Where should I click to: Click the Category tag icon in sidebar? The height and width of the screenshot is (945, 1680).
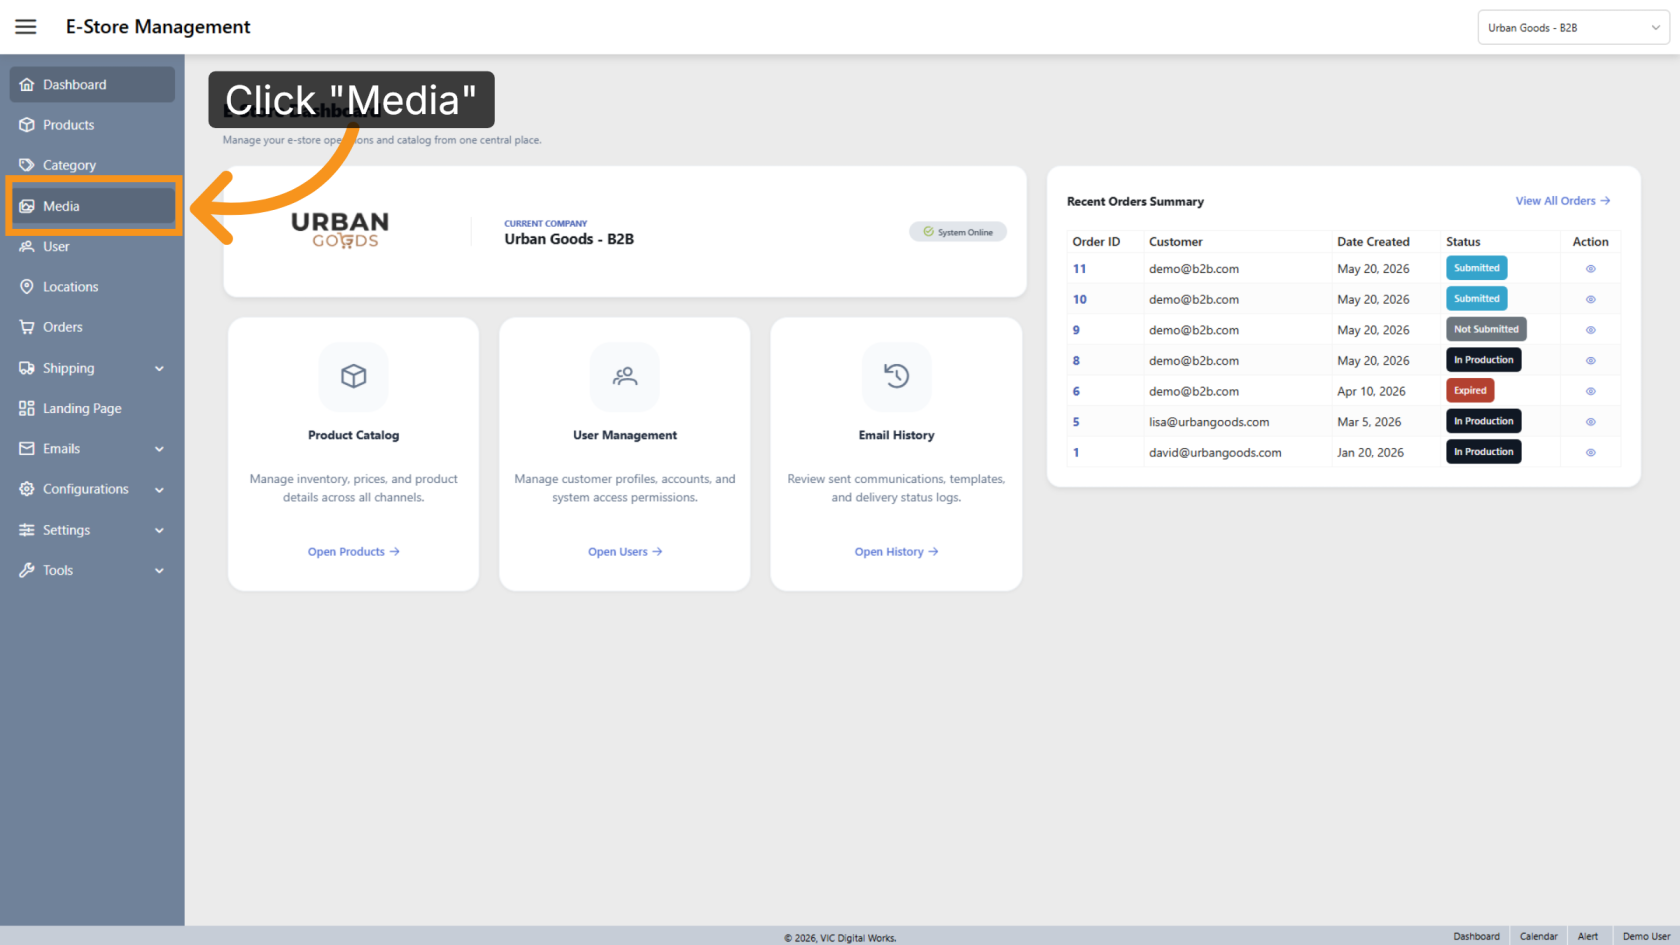27,165
